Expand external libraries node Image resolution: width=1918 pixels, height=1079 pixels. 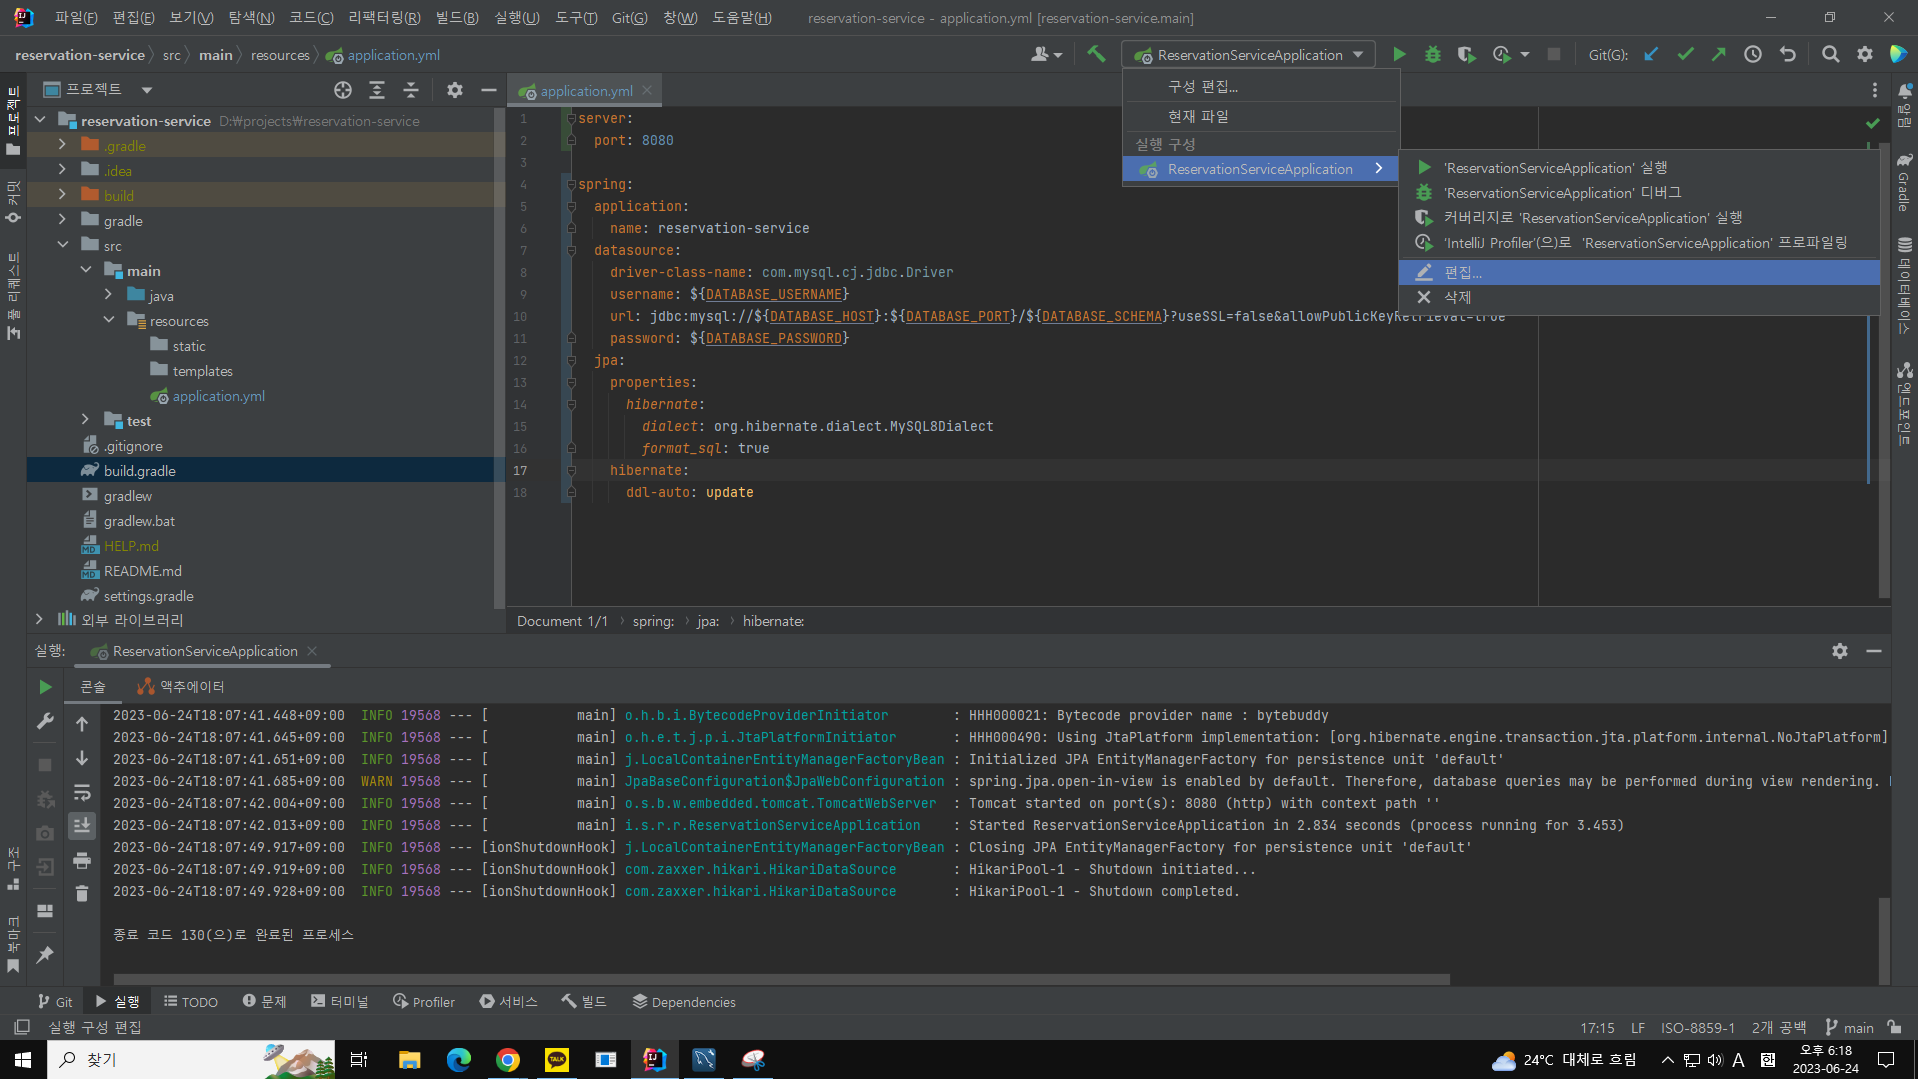39,619
